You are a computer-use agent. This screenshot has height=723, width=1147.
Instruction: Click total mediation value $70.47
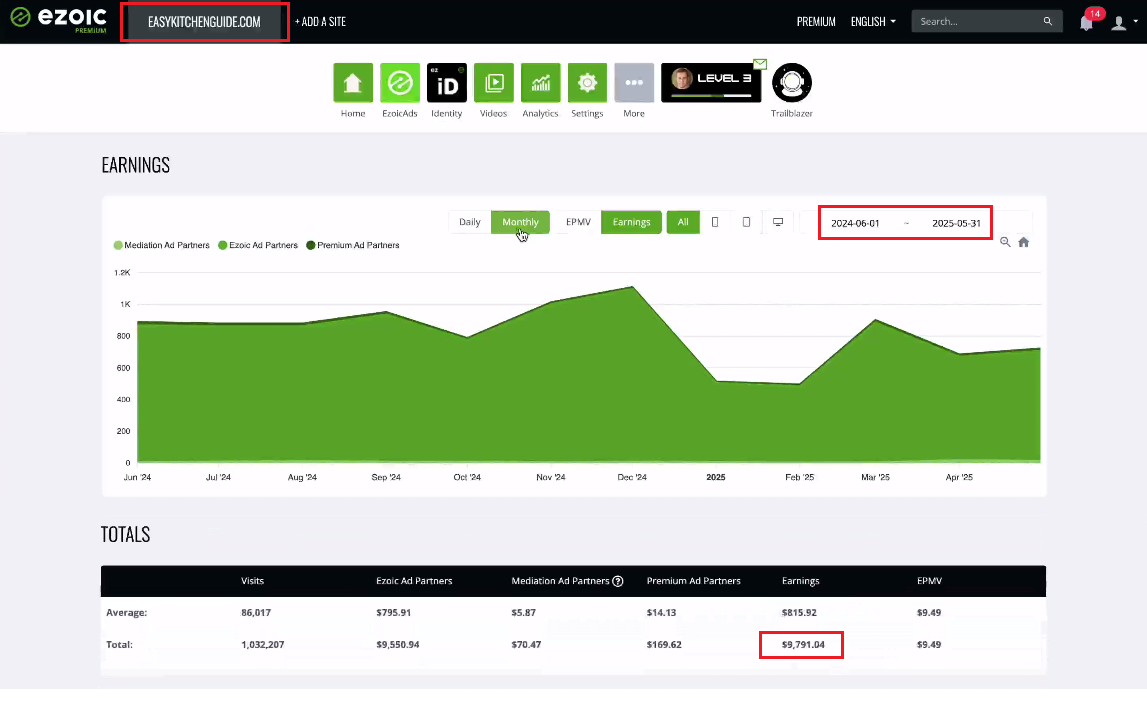(x=526, y=645)
